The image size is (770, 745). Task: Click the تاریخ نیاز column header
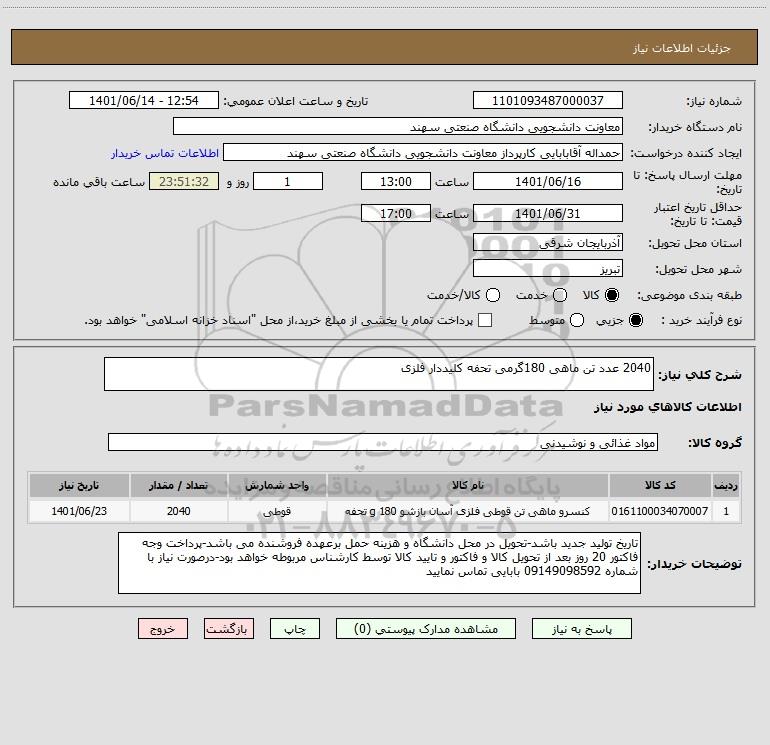click(x=79, y=485)
